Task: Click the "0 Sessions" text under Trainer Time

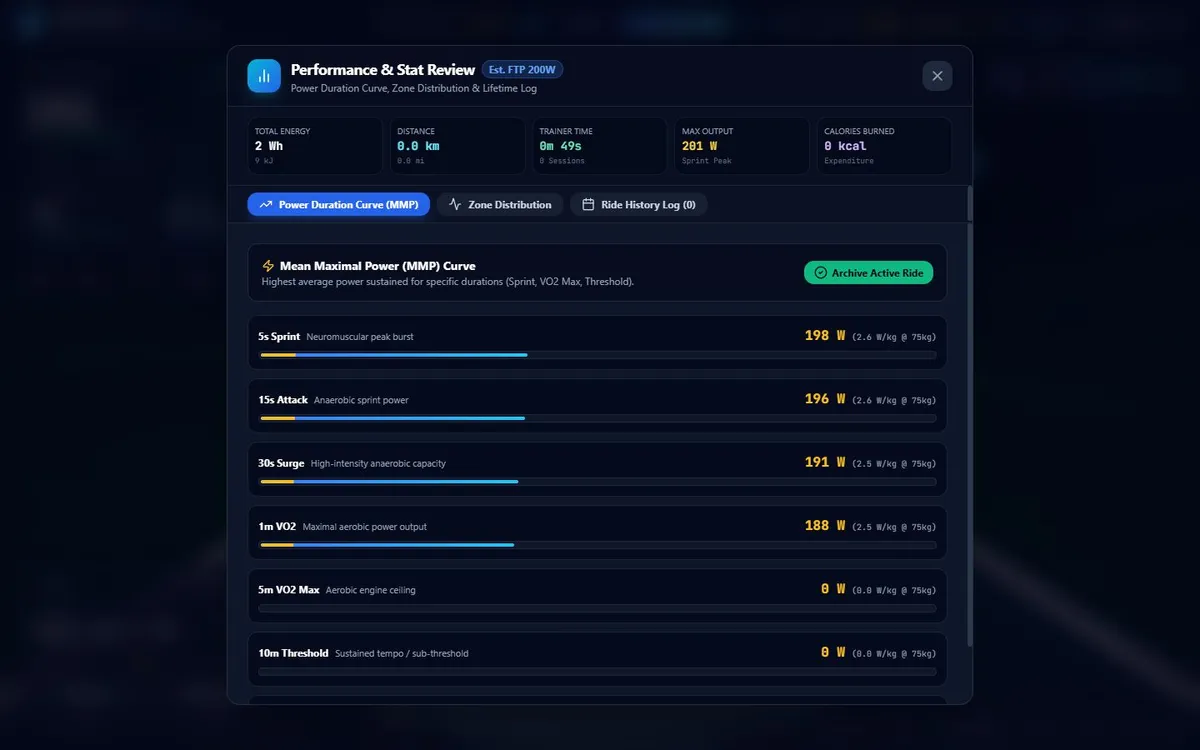Action: click(562, 161)
